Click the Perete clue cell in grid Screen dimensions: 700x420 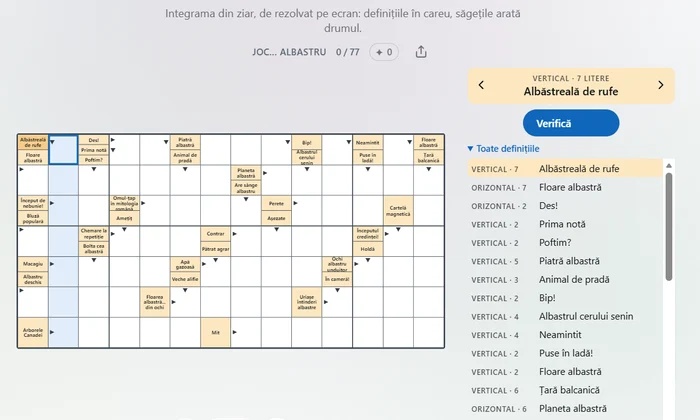tap(276, 203)
